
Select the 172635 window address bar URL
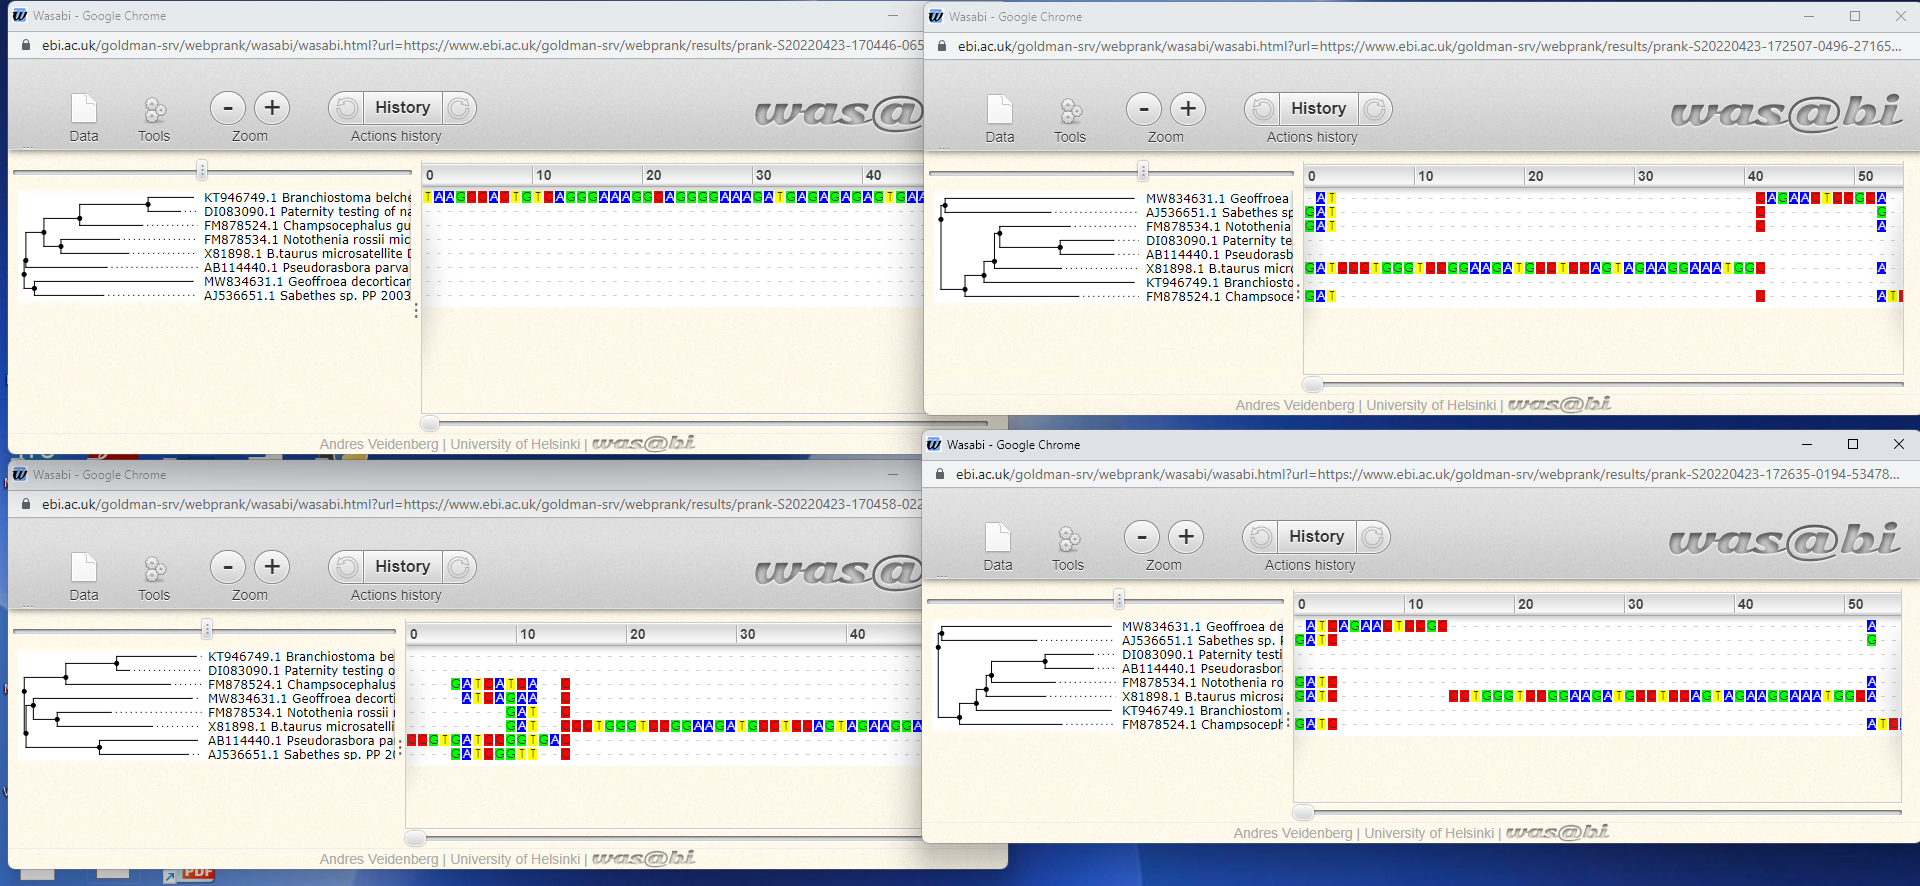click(x=1427, y=474)
